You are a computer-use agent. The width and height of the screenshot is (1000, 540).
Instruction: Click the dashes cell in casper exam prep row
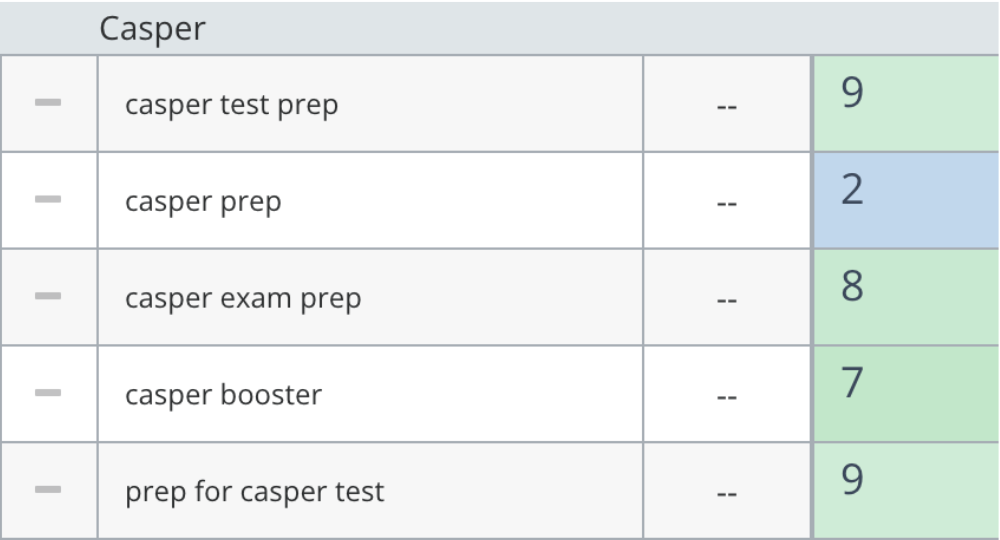pyautogui.click(x=727, y=298)
